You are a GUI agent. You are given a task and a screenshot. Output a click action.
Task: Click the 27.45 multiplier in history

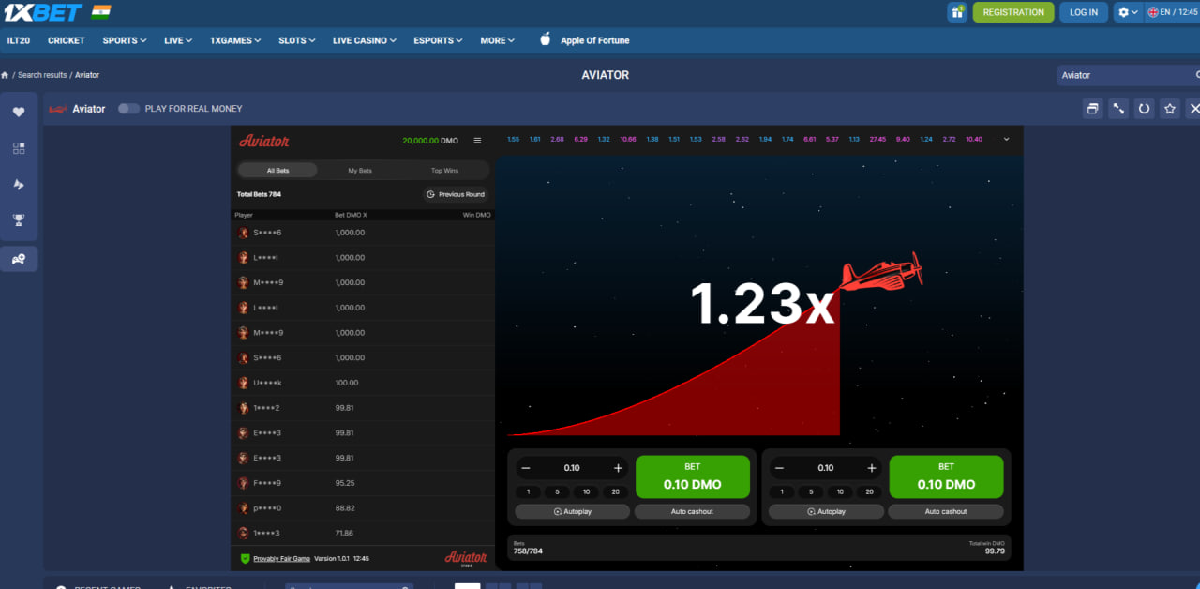[878, 140]
